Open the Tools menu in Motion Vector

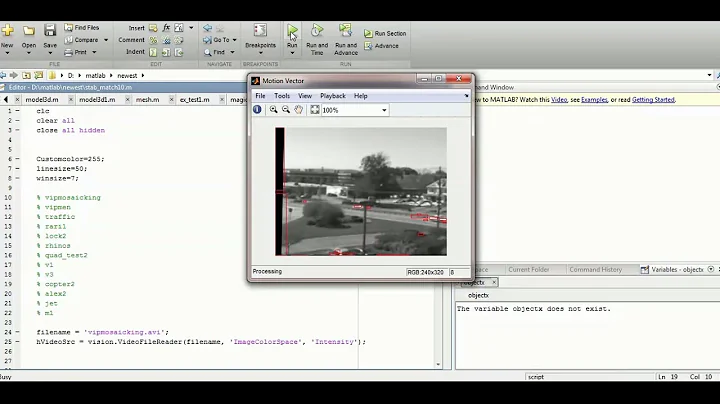(x=282, y=96)
